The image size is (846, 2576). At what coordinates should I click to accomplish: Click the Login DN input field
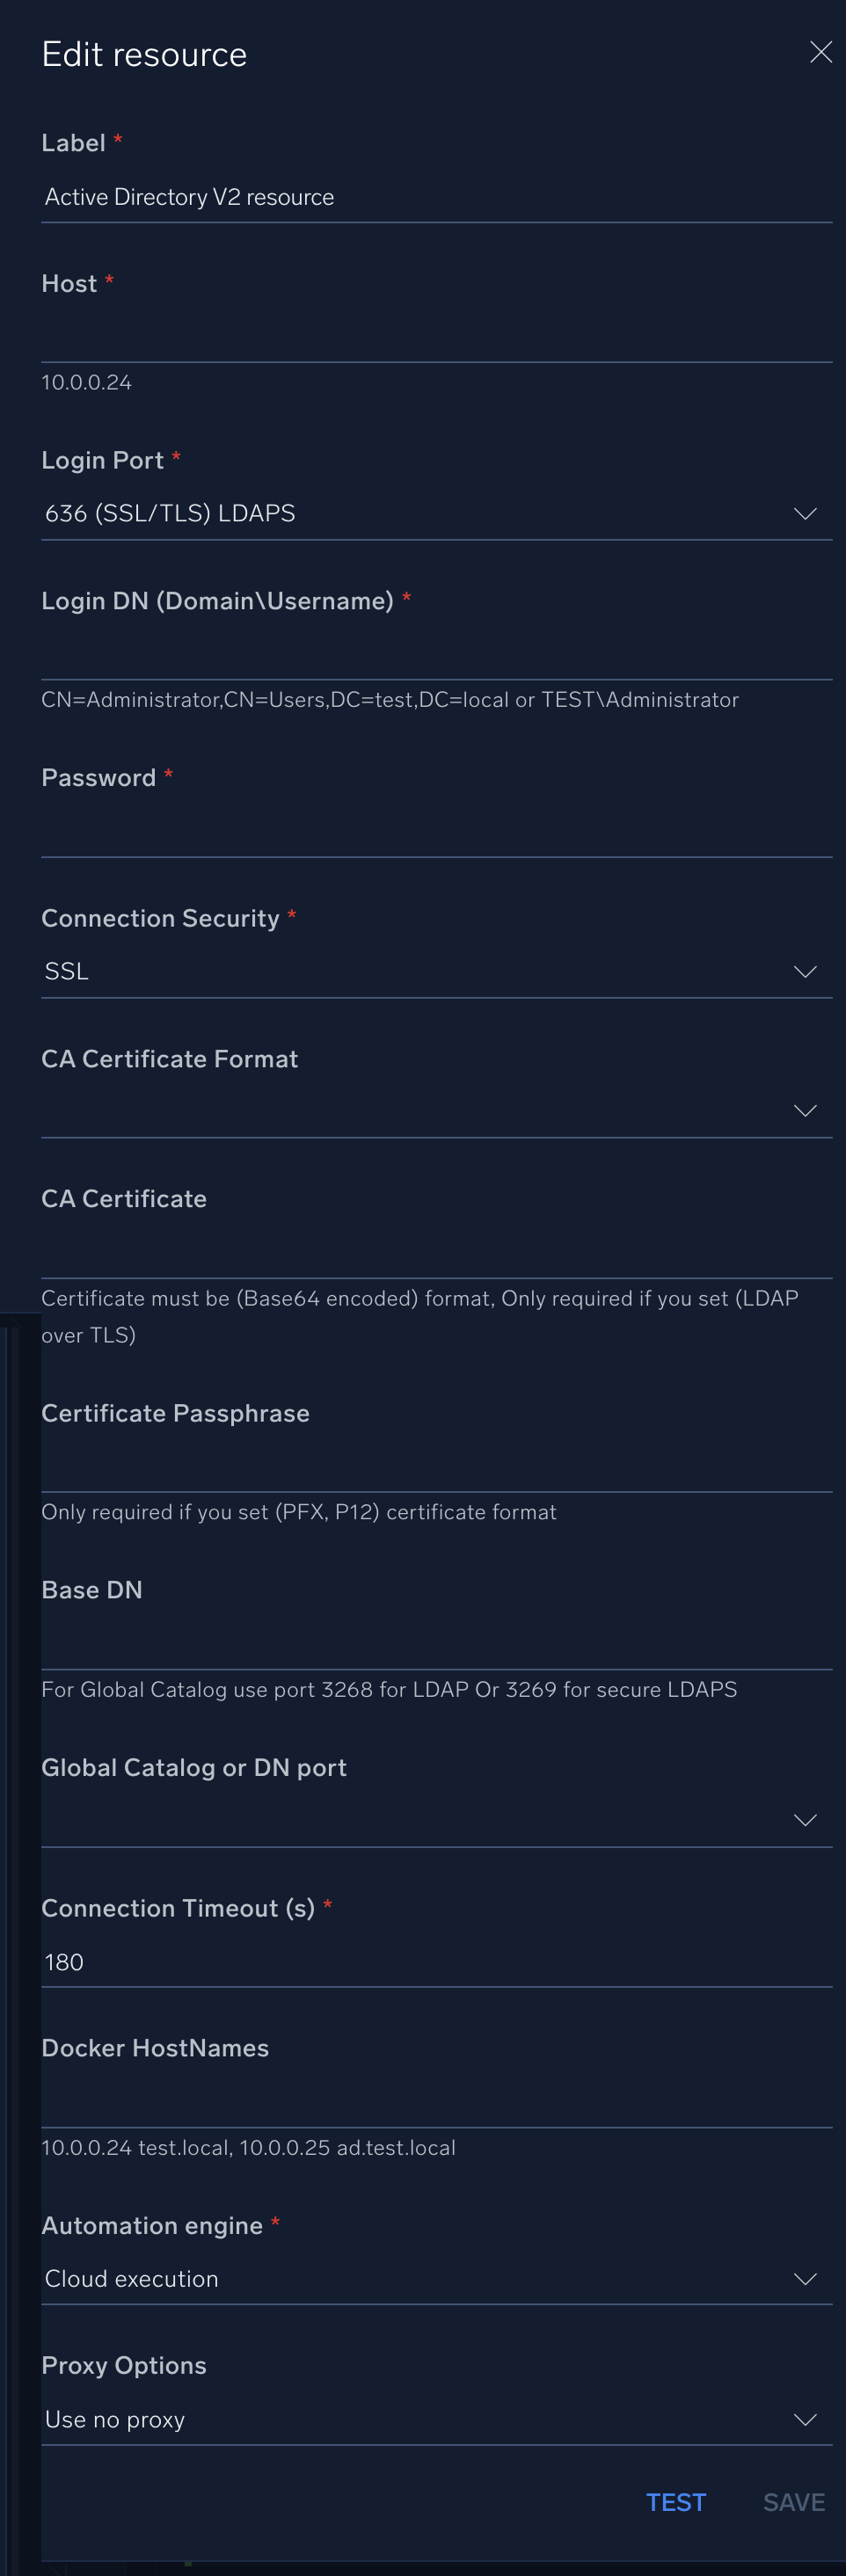pos(436,656)
